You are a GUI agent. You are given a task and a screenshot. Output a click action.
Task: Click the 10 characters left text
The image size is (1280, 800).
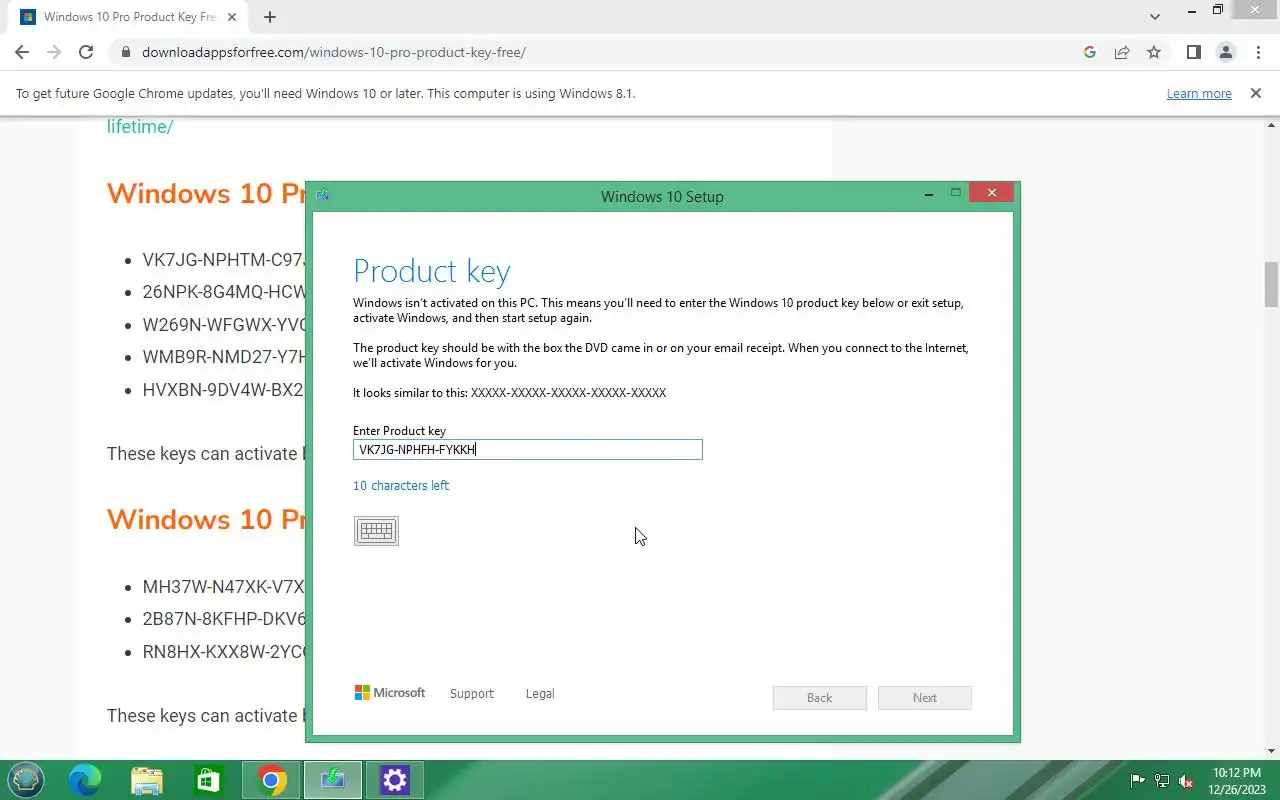coord(401,486)
